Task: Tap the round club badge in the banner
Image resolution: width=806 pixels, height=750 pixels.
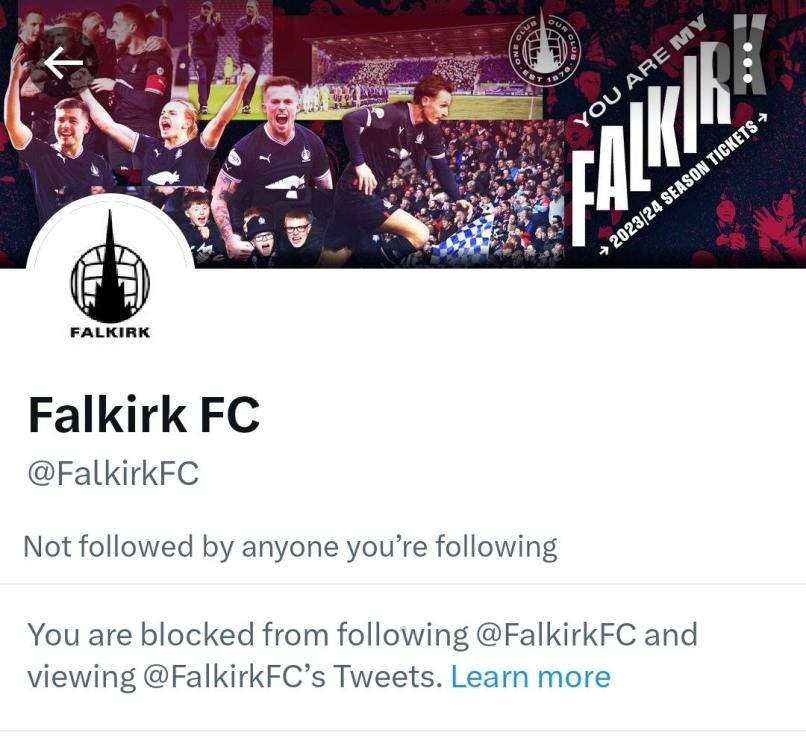Action: click(544, 47)
